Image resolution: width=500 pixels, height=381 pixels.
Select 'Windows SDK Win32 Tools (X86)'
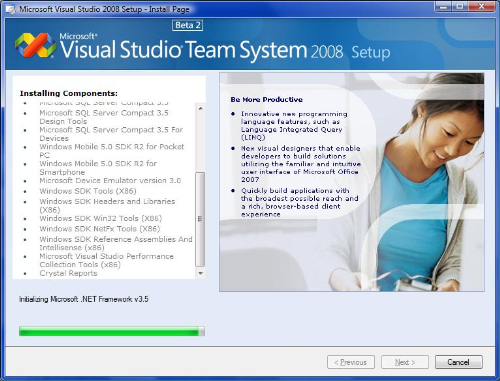[101, 219]
